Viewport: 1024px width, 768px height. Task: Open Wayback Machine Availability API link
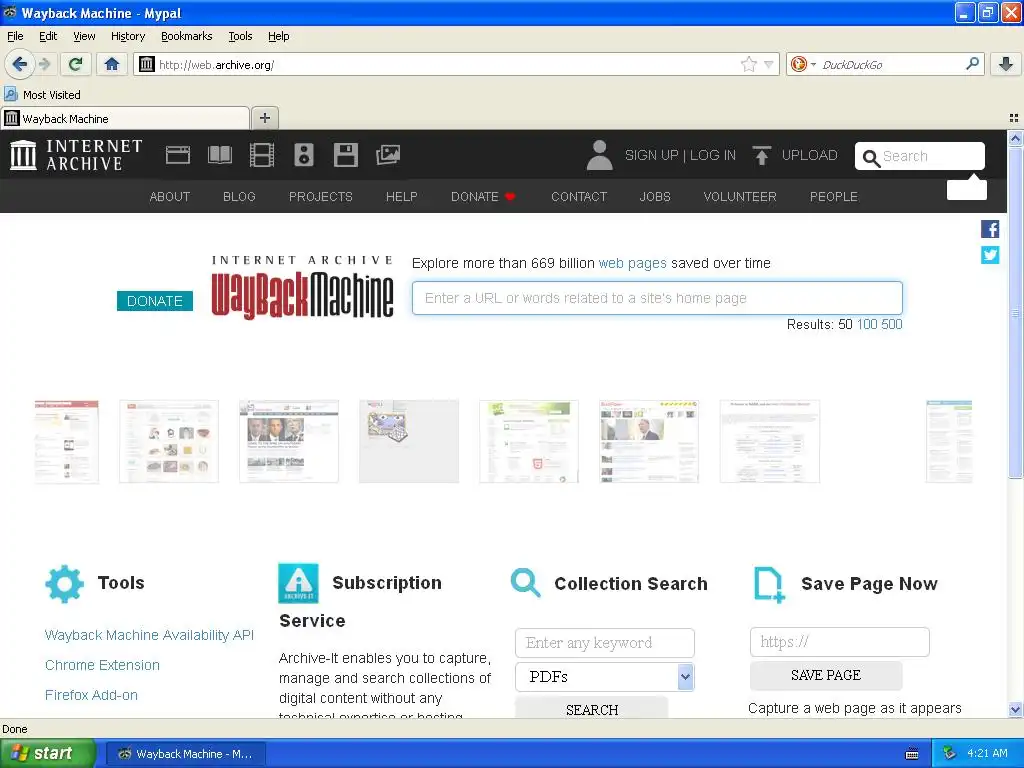[x=149, y=635]
